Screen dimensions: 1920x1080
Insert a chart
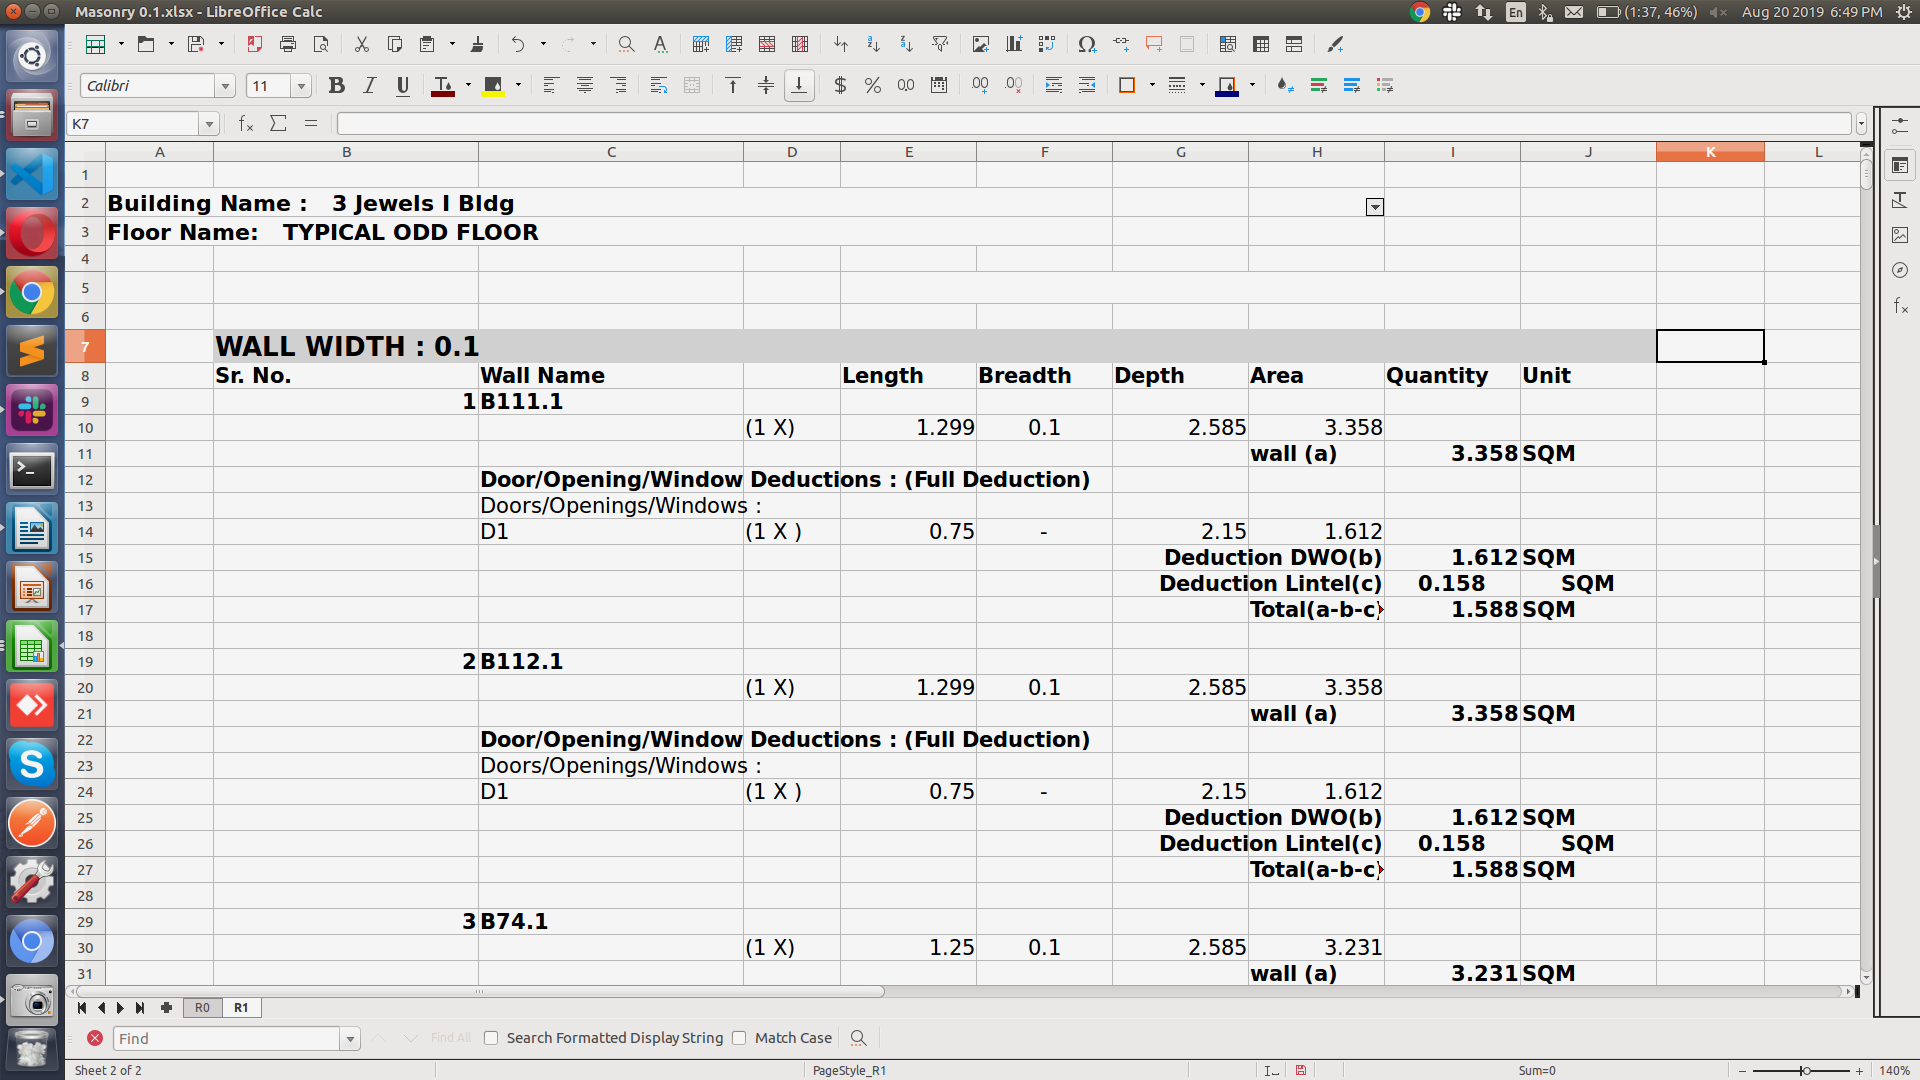tap(1014, 44)
